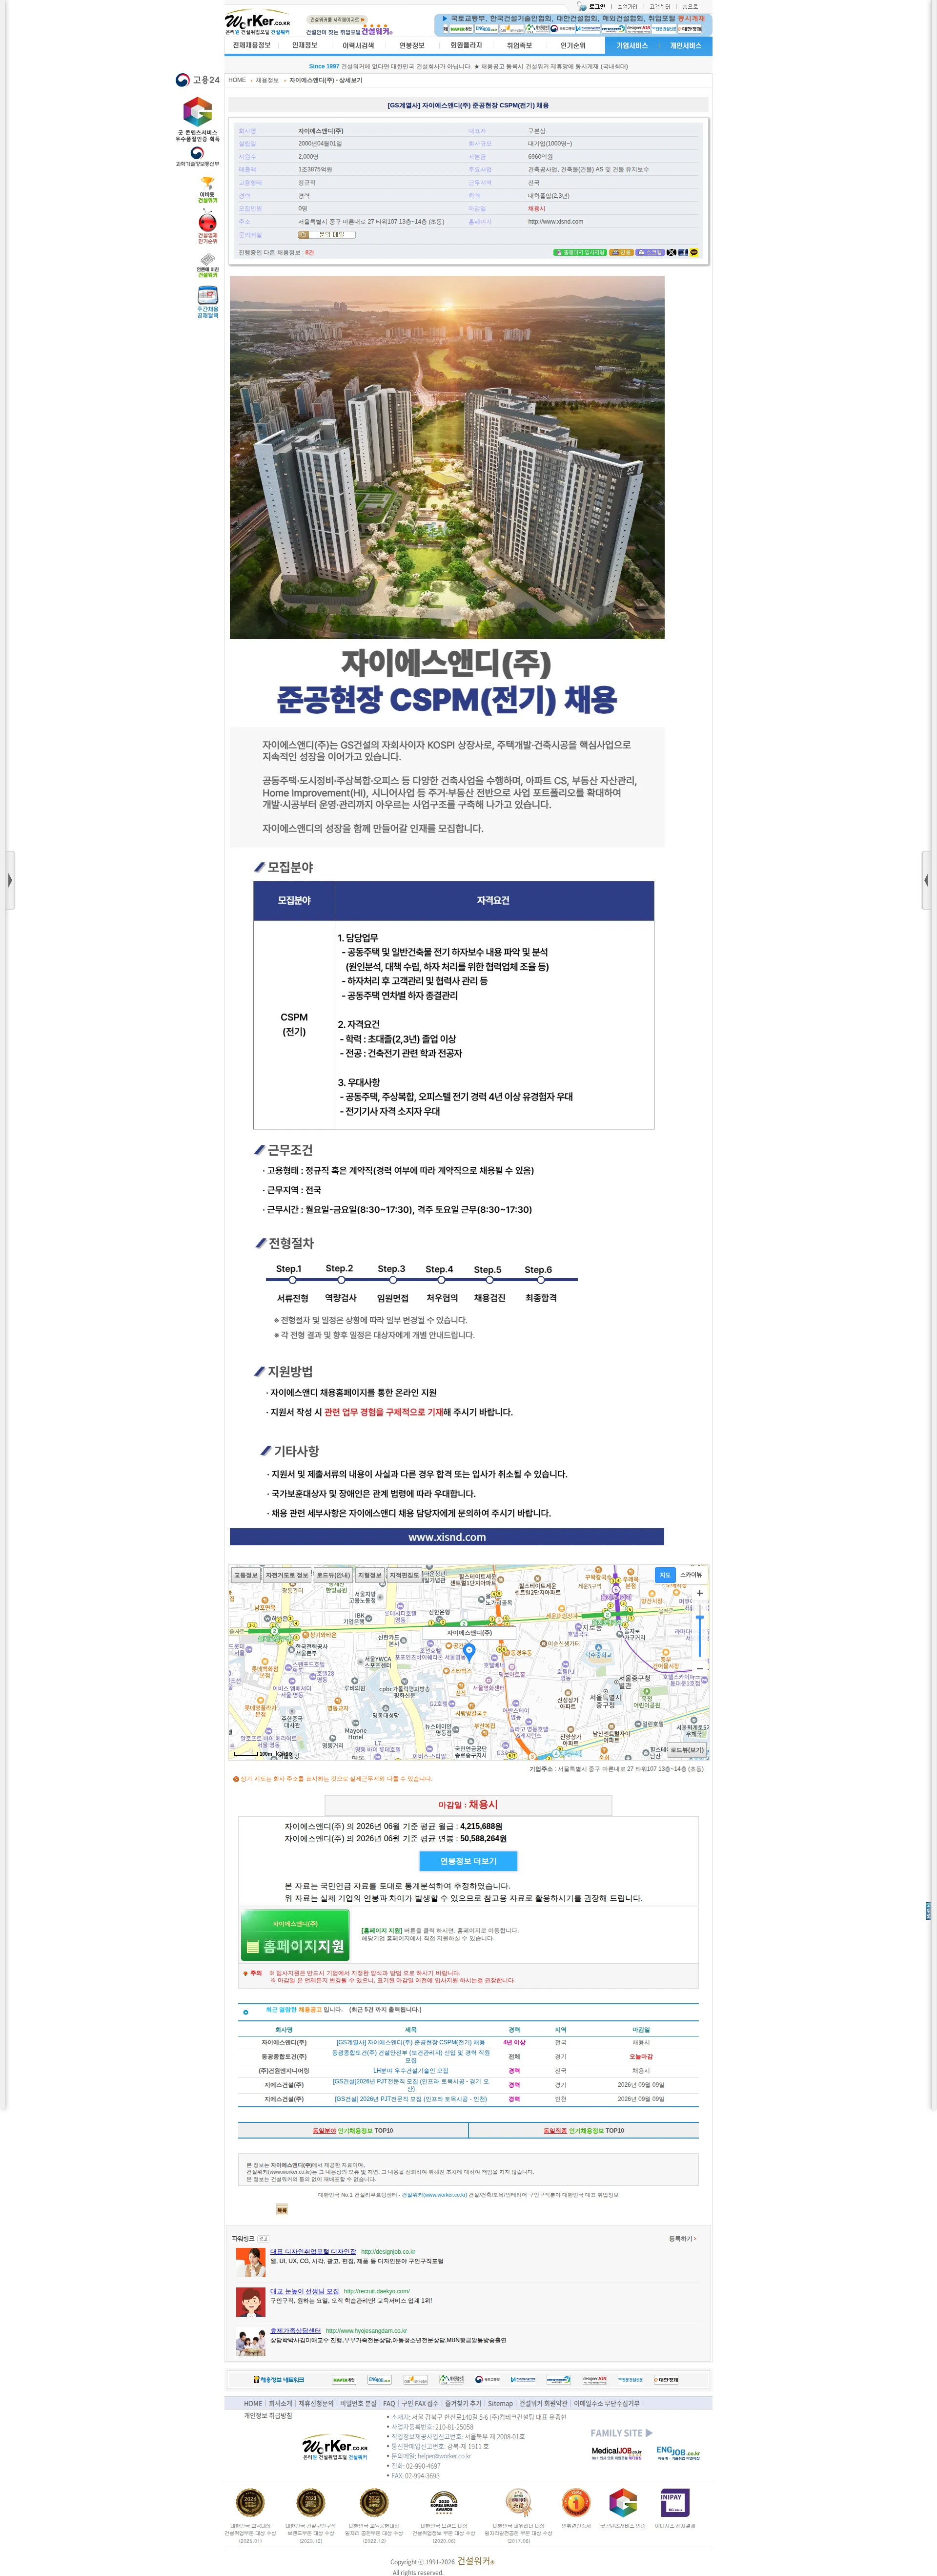
Task: Select 이력서검색 menu item
Action: [x=358, y=45]
